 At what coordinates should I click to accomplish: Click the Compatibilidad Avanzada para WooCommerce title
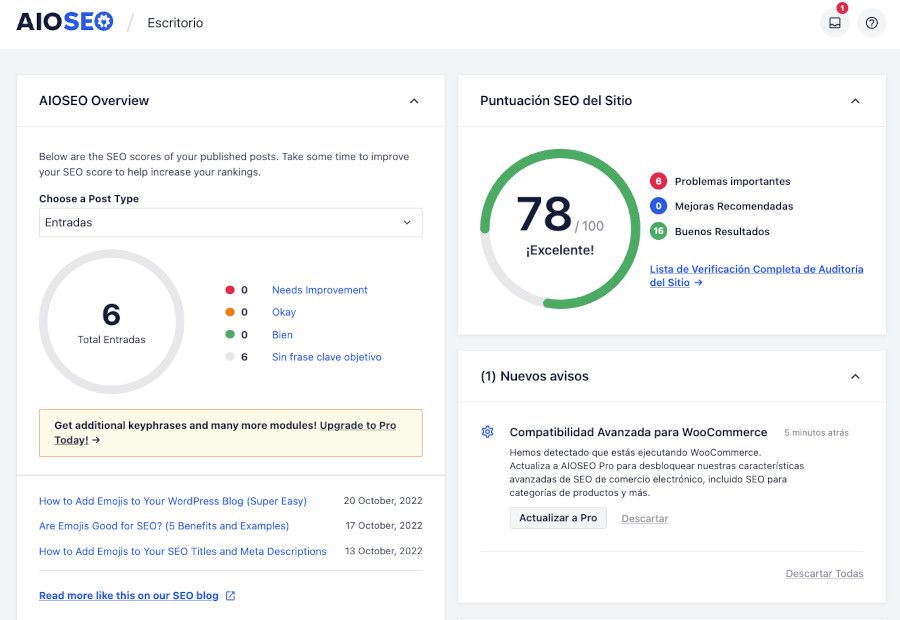638,432
